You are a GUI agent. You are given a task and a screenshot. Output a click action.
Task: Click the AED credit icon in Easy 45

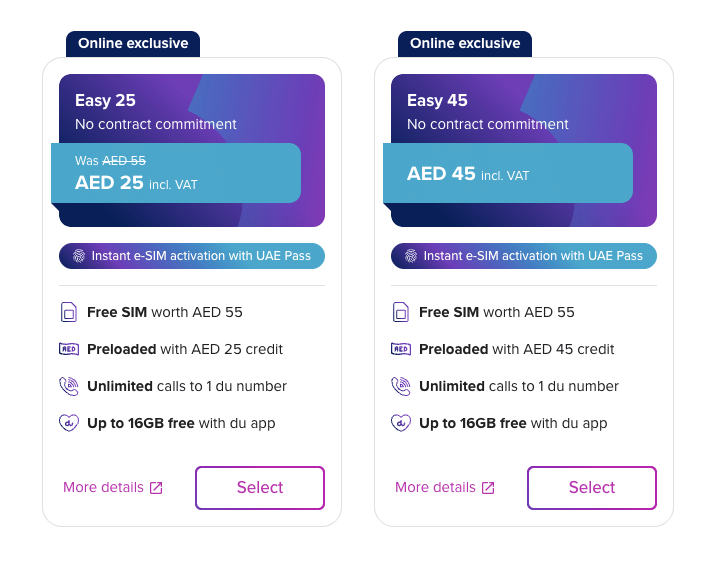pos(401,349)
